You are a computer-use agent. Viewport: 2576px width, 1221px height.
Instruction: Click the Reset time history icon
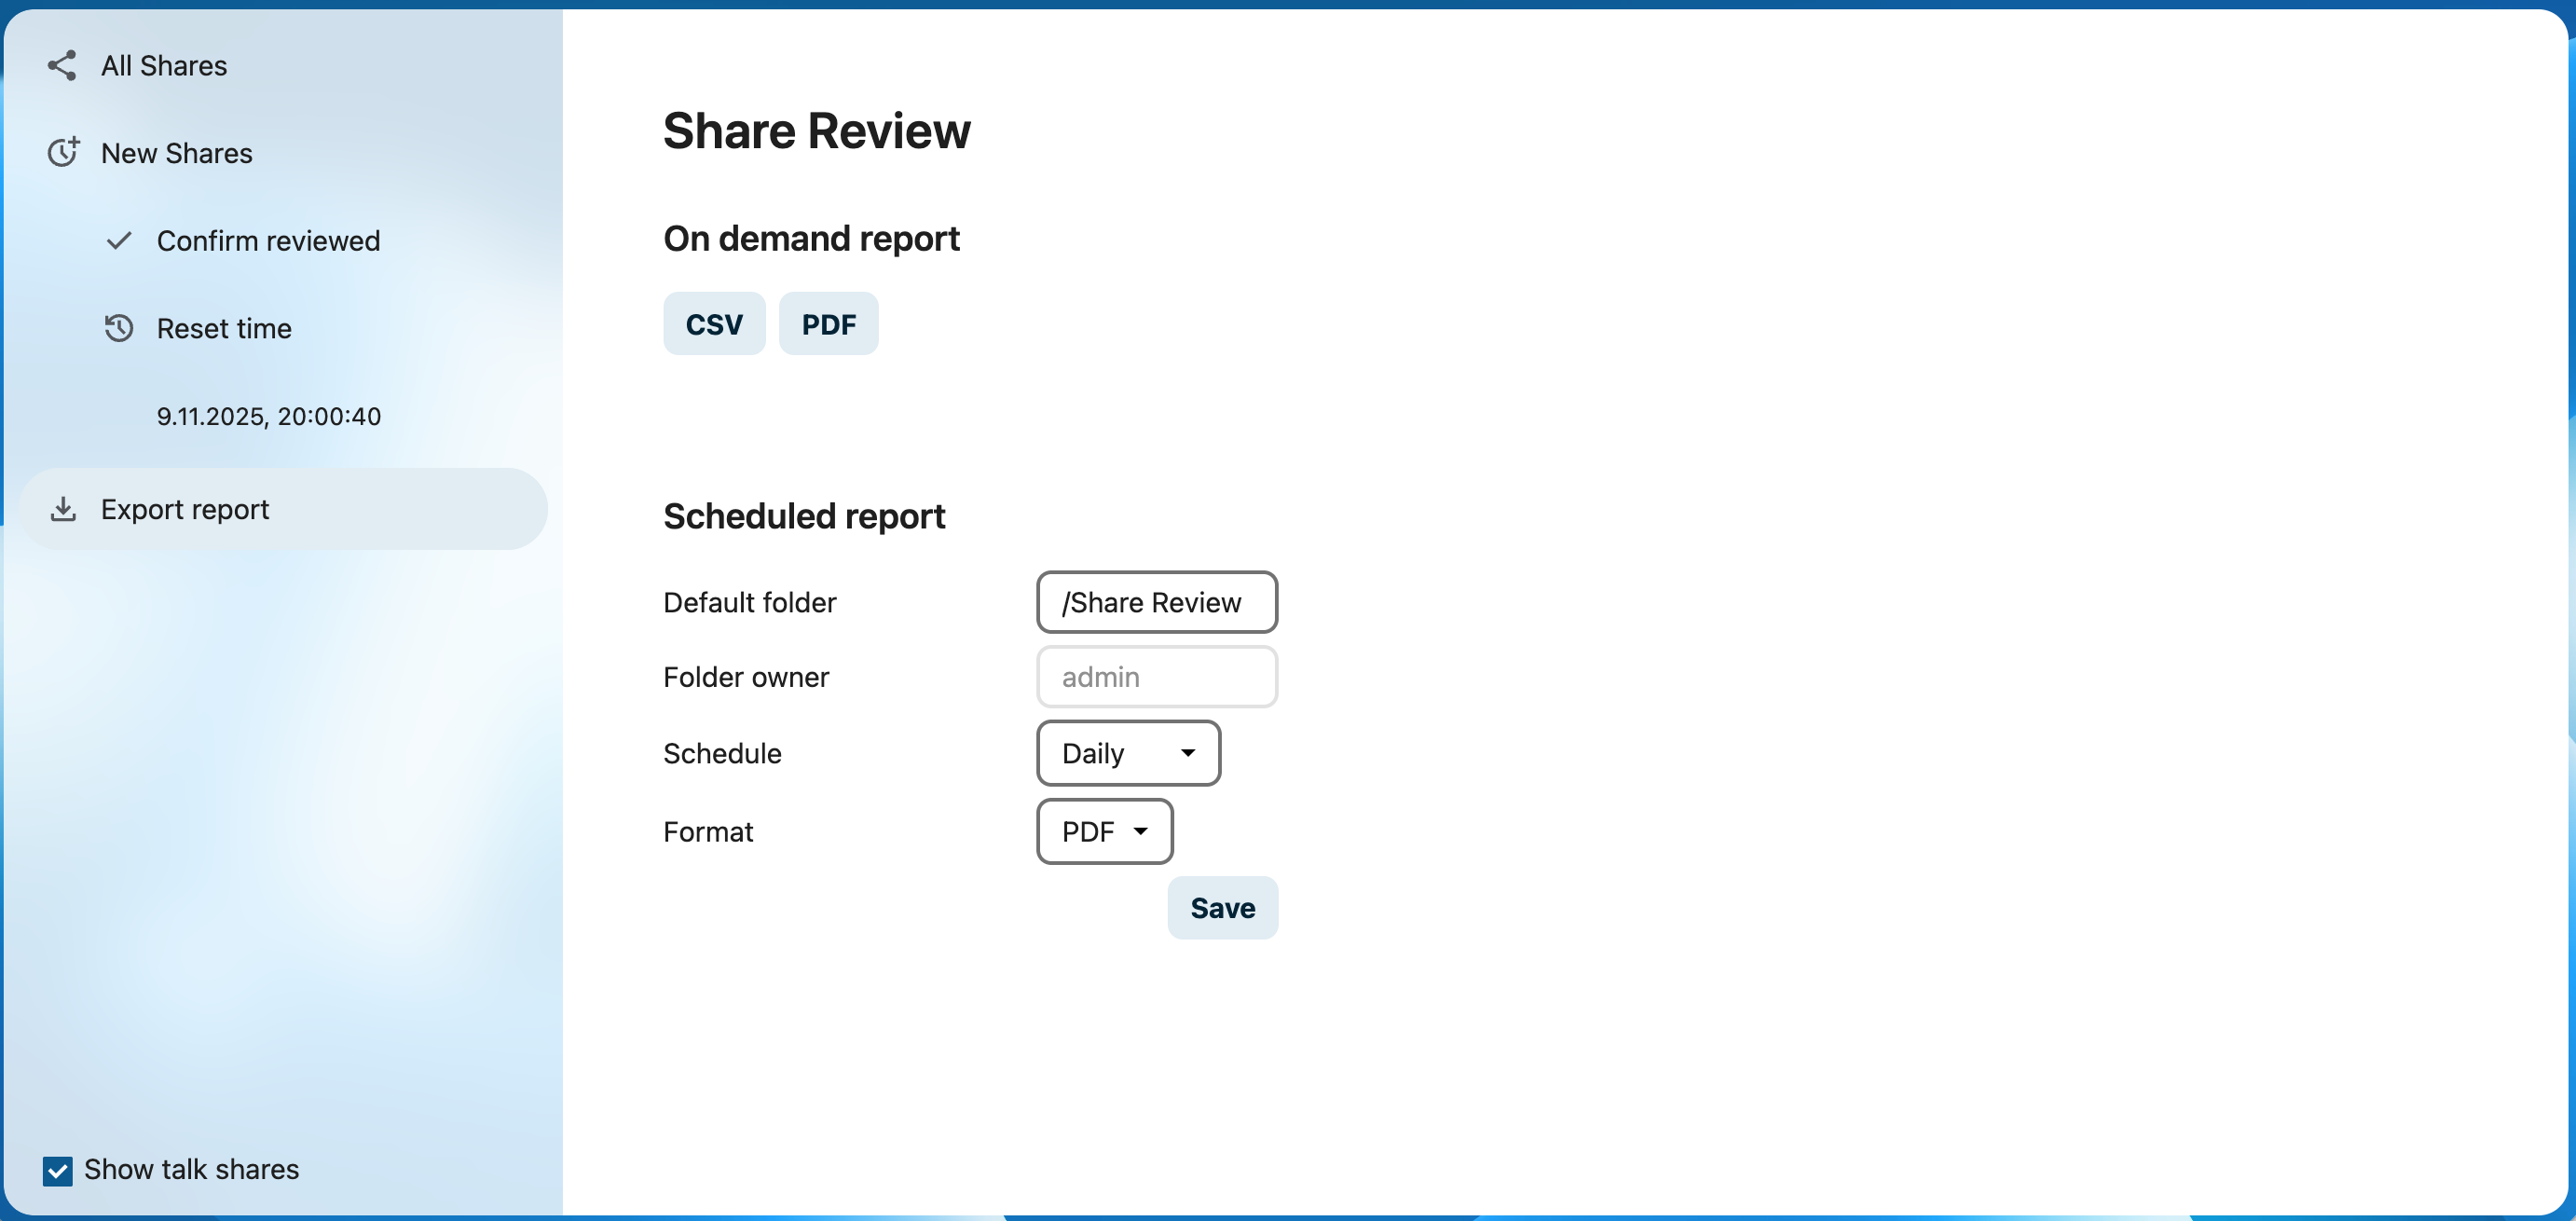pos(119,328)
